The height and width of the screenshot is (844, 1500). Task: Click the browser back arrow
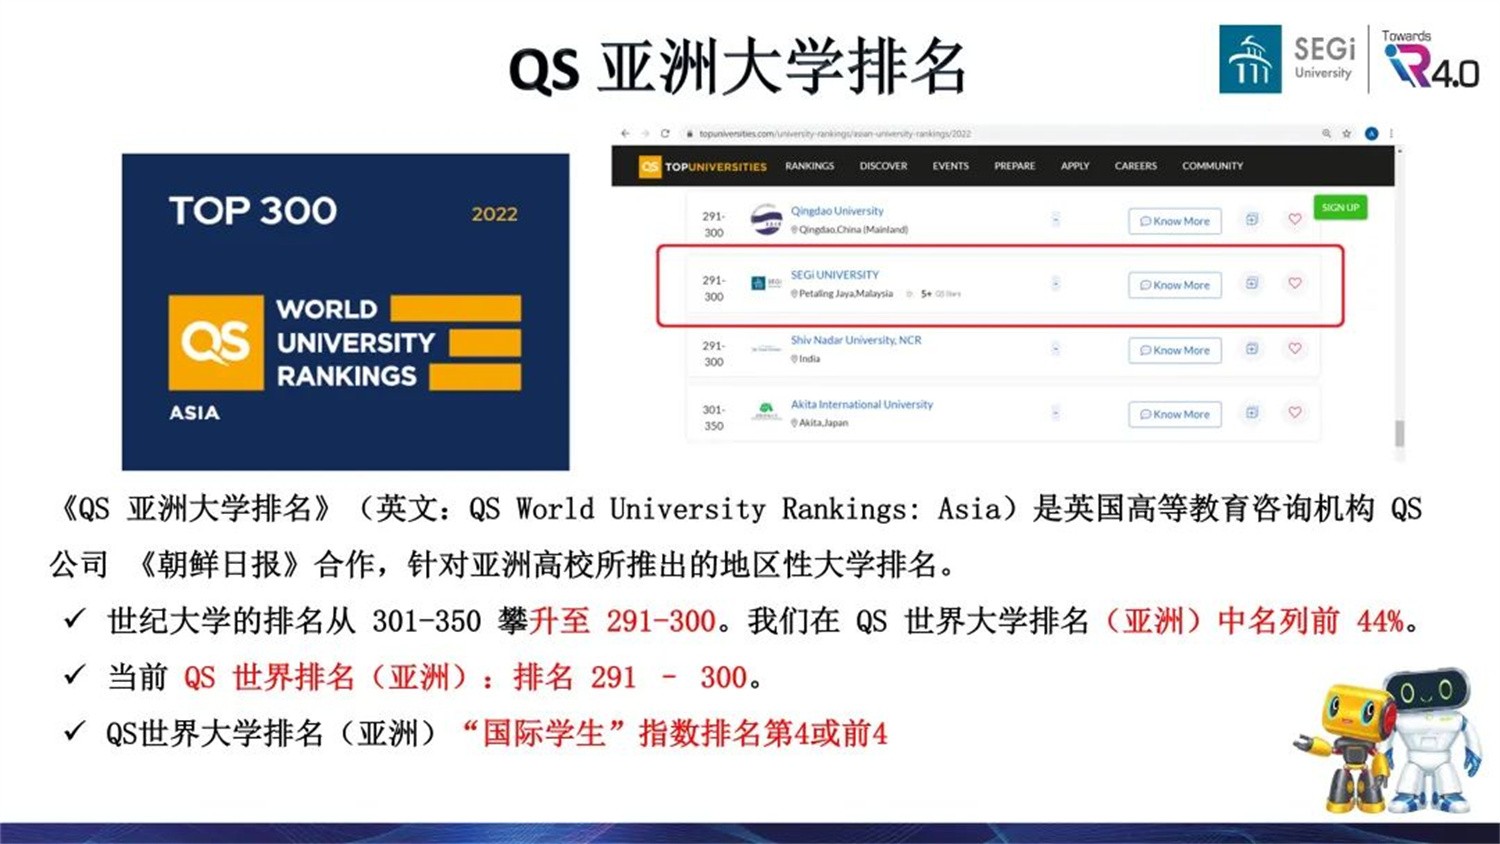[x=625, y=133]
